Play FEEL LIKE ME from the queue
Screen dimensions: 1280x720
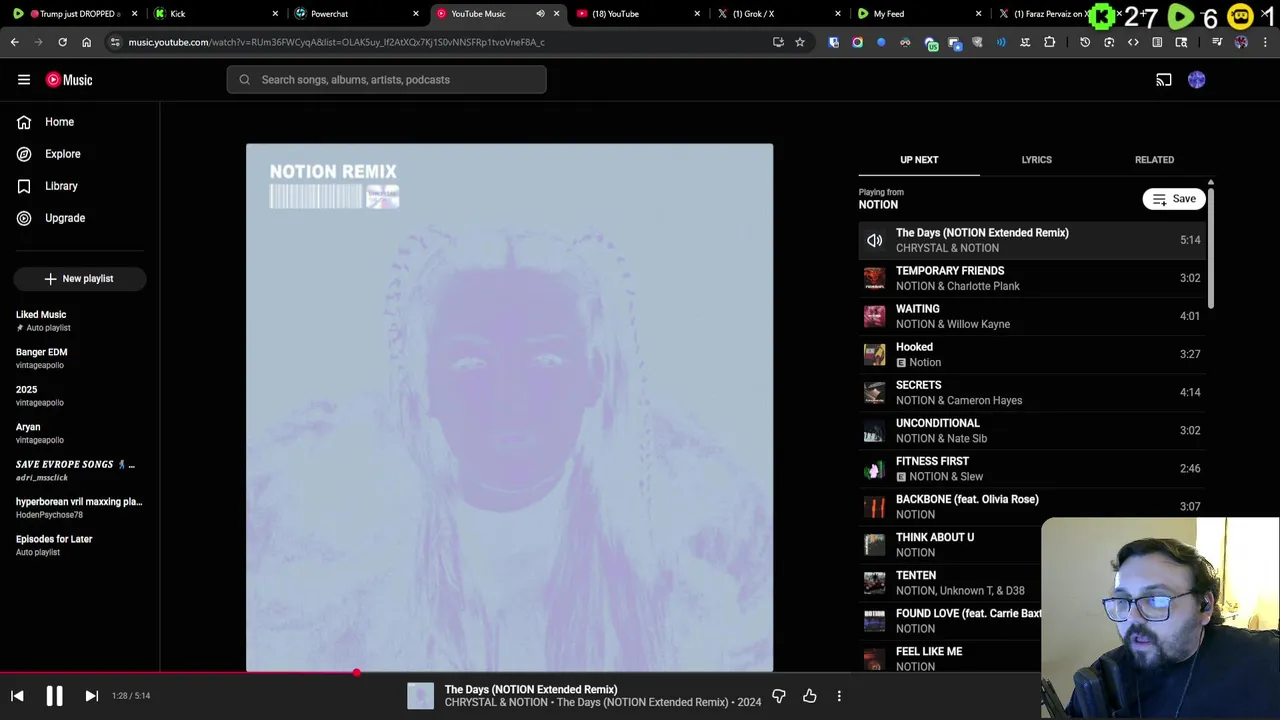[950, 658]
